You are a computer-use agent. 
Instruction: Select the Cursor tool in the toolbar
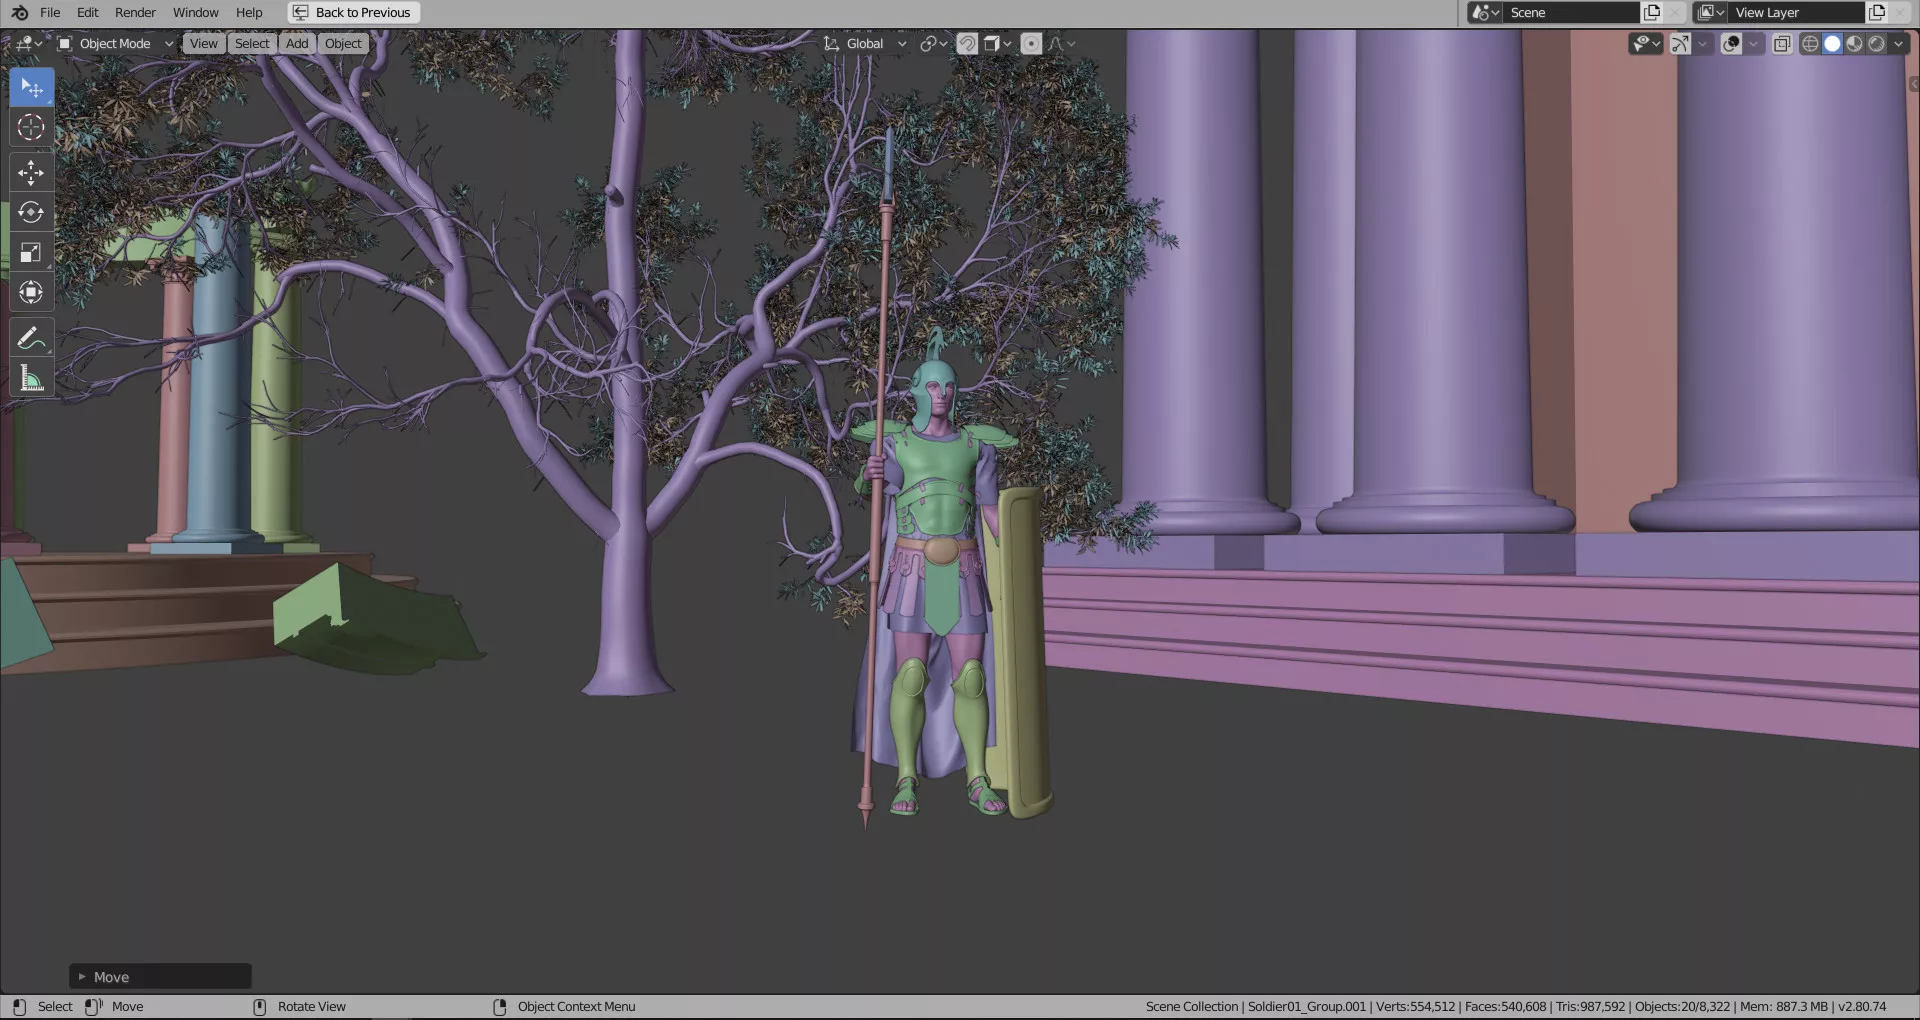pyautogui.click(x=31, y=128)
